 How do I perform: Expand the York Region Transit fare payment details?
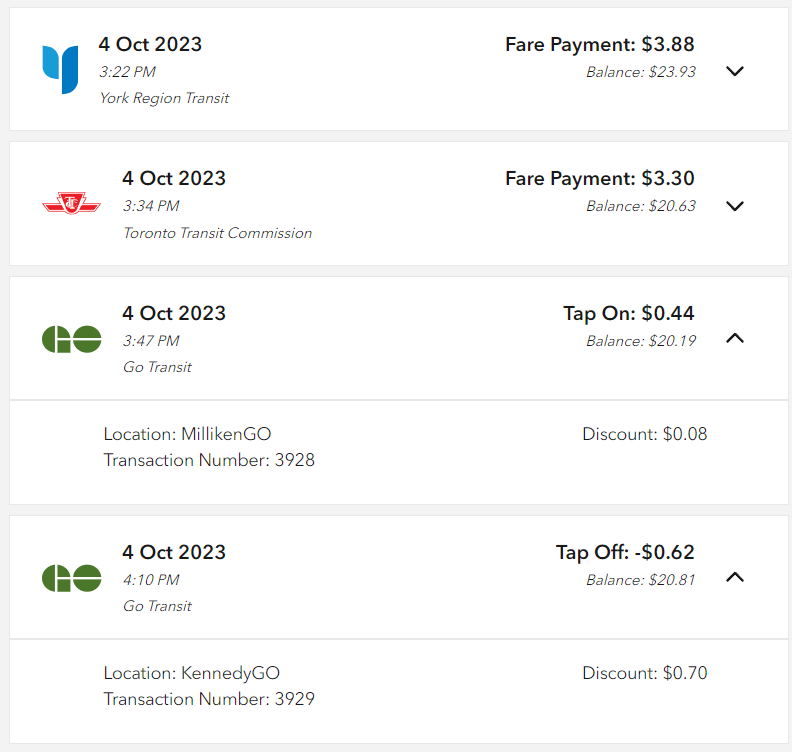click(x=735, y=71)
